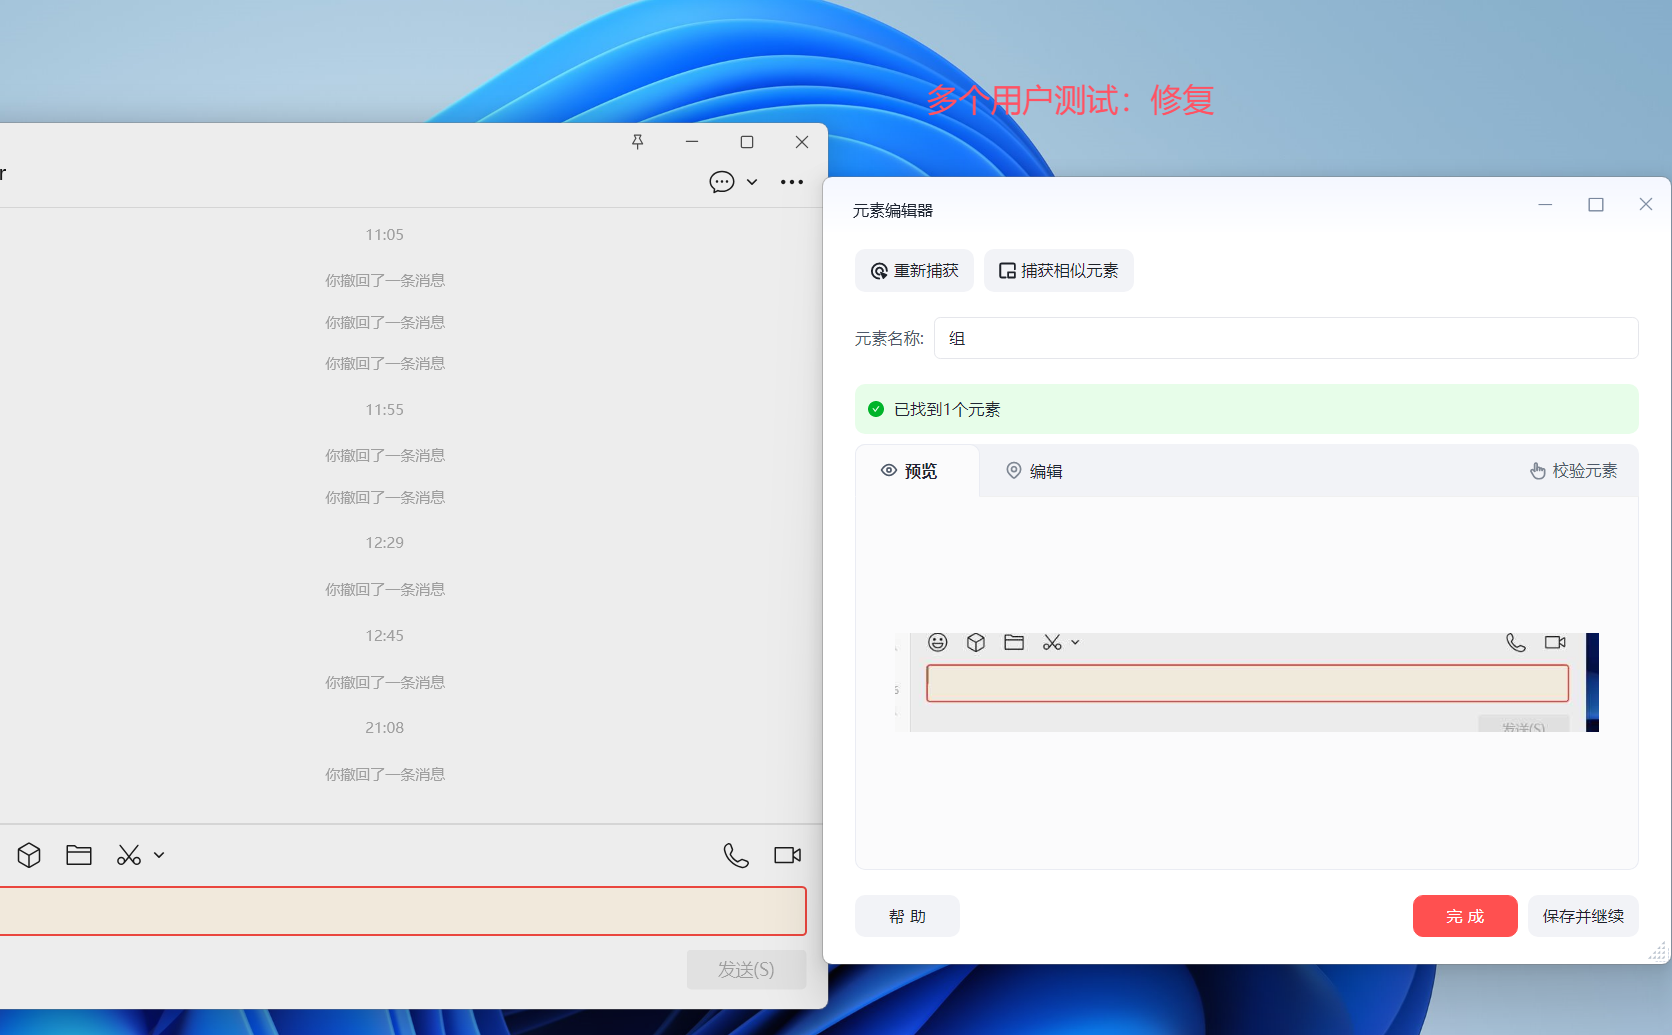1672x1035 pixels.
Task: Click the 发送(S) send button
Action: [746, 969]
